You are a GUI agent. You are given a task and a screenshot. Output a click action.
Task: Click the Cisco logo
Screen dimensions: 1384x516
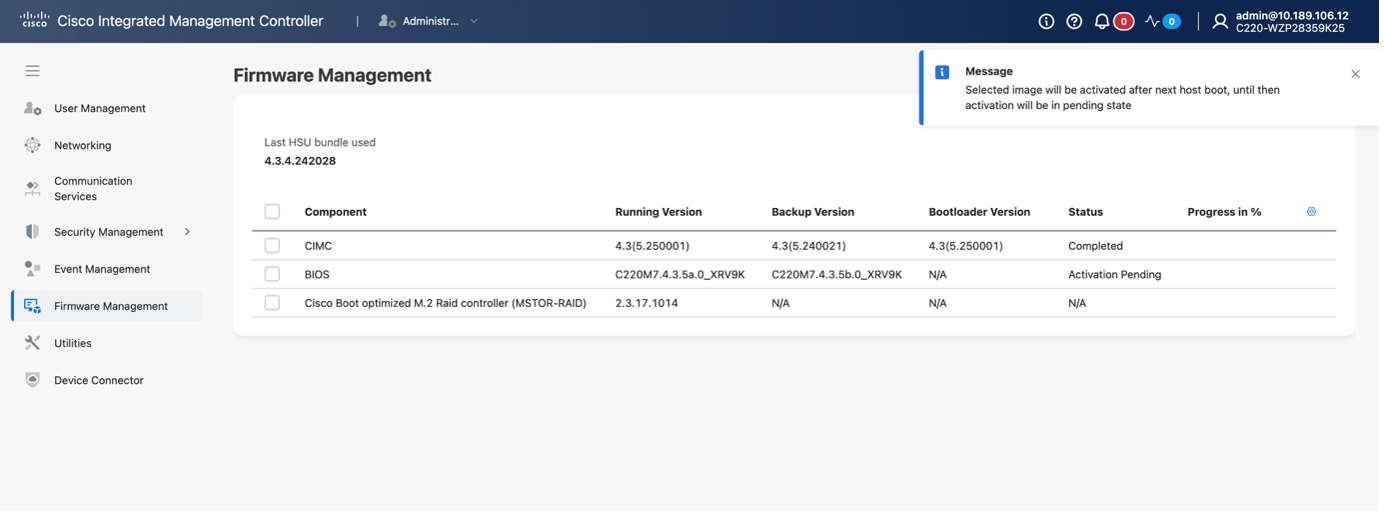(x=34, y=20)
